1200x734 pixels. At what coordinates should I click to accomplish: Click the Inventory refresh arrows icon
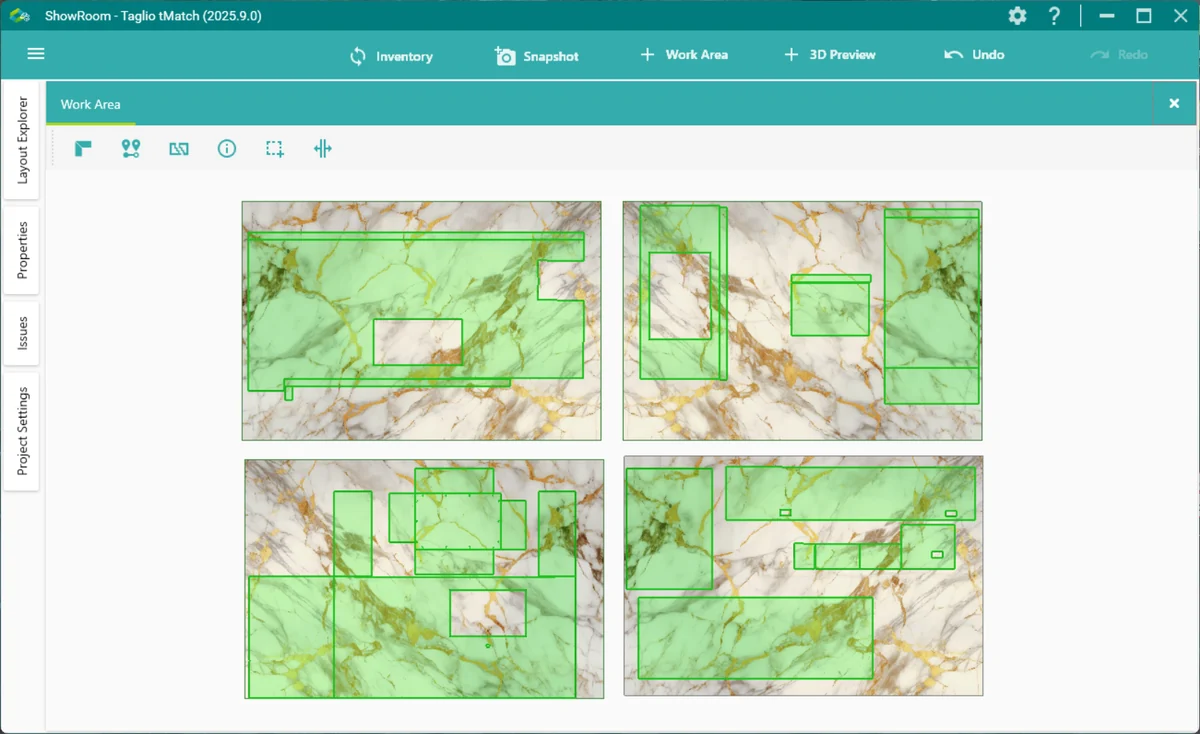358,56
